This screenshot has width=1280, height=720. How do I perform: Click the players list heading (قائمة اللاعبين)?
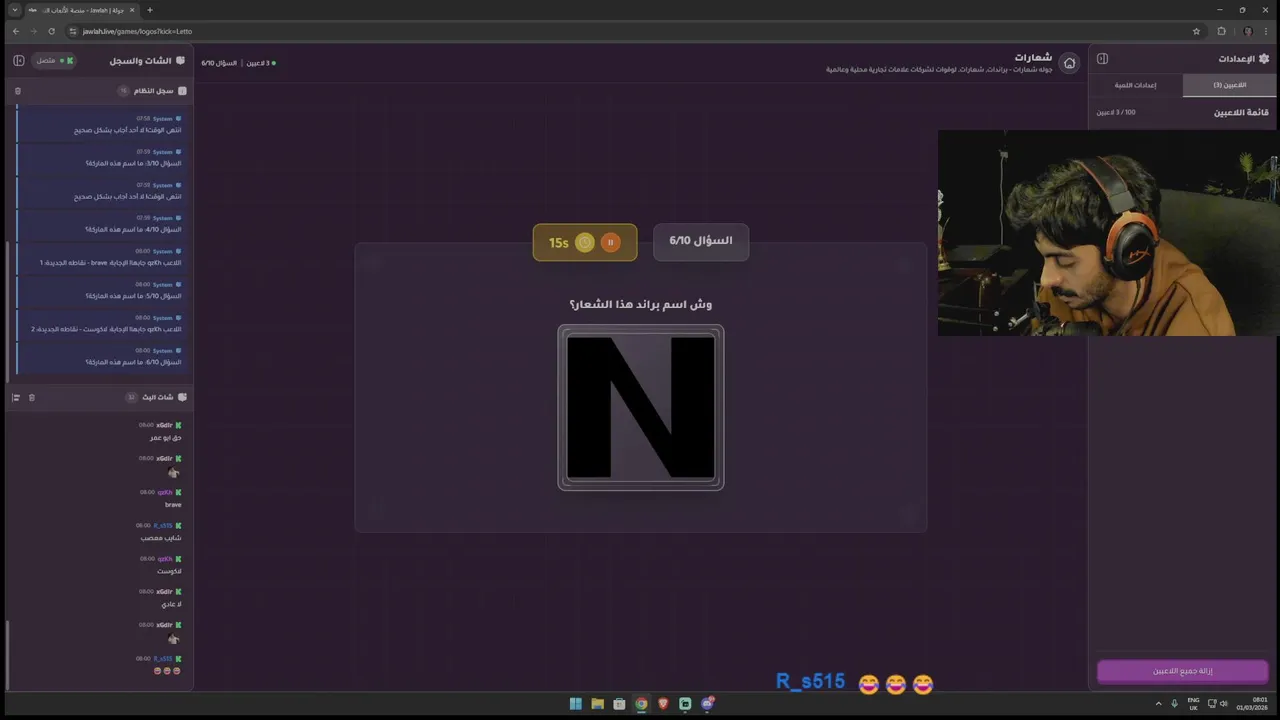click(1241, 112)
